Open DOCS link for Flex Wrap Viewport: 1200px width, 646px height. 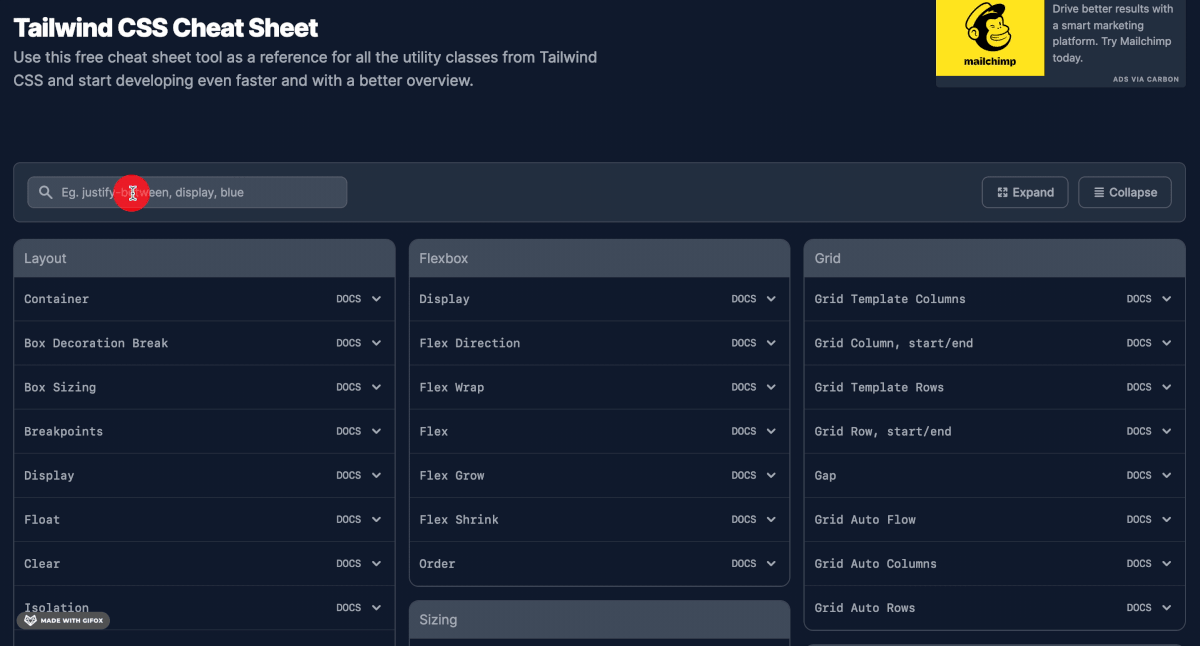pos(744,387)
